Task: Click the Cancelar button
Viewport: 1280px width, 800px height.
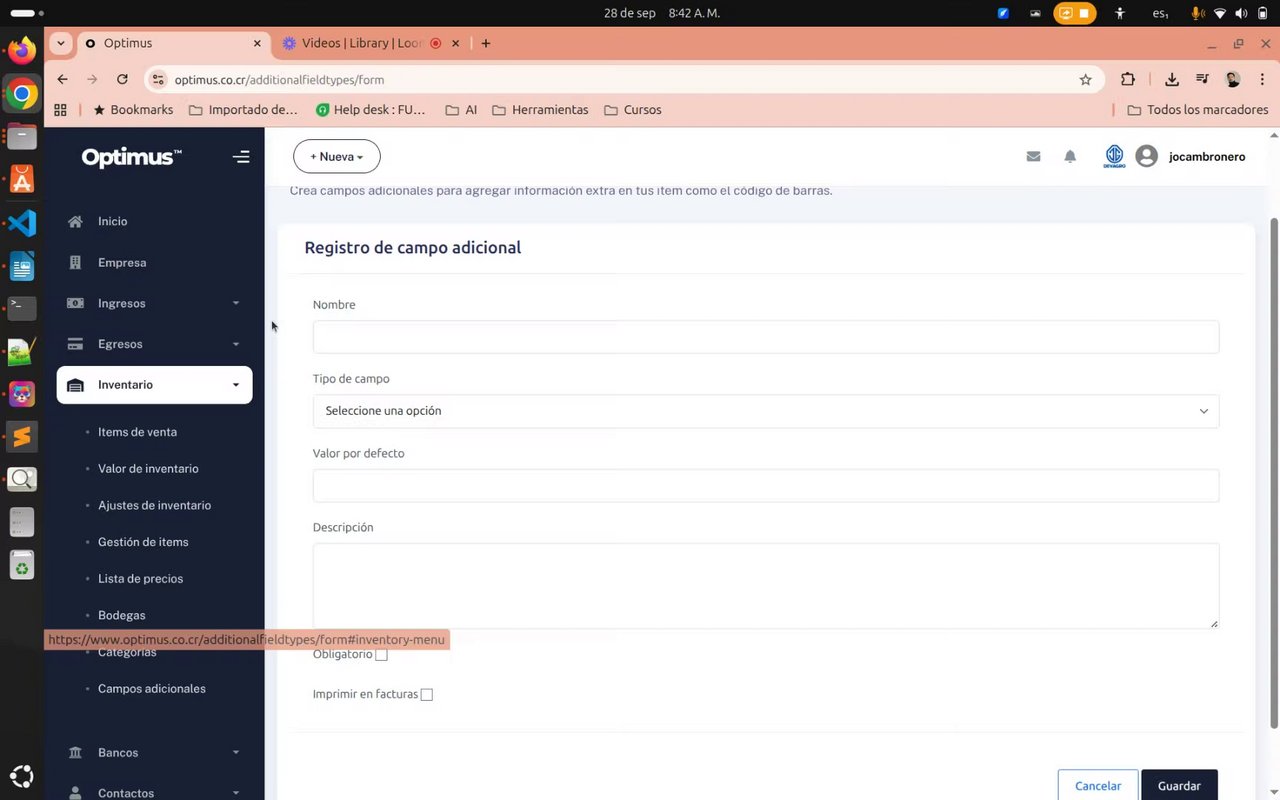Action: pyautogui.click(x=1098, y=786)
